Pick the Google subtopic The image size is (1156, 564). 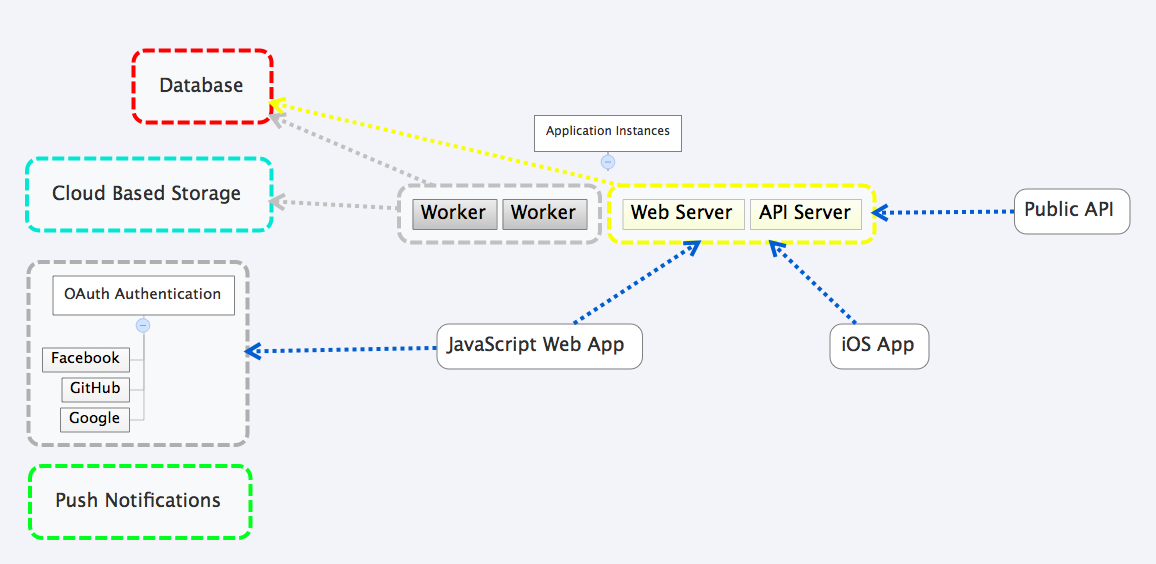[x=95, y=419]
